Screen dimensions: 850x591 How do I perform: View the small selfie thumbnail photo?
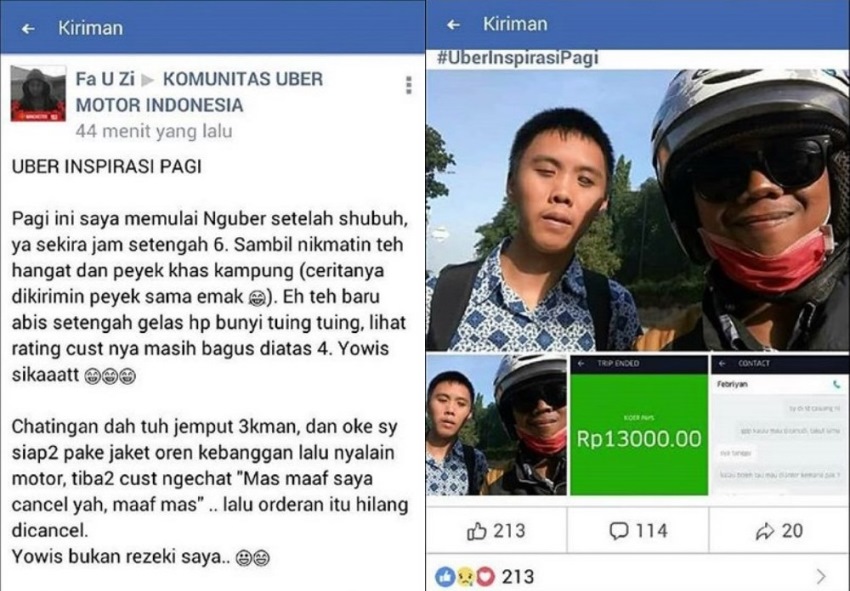pyautogui.click(x=496, y=425)
